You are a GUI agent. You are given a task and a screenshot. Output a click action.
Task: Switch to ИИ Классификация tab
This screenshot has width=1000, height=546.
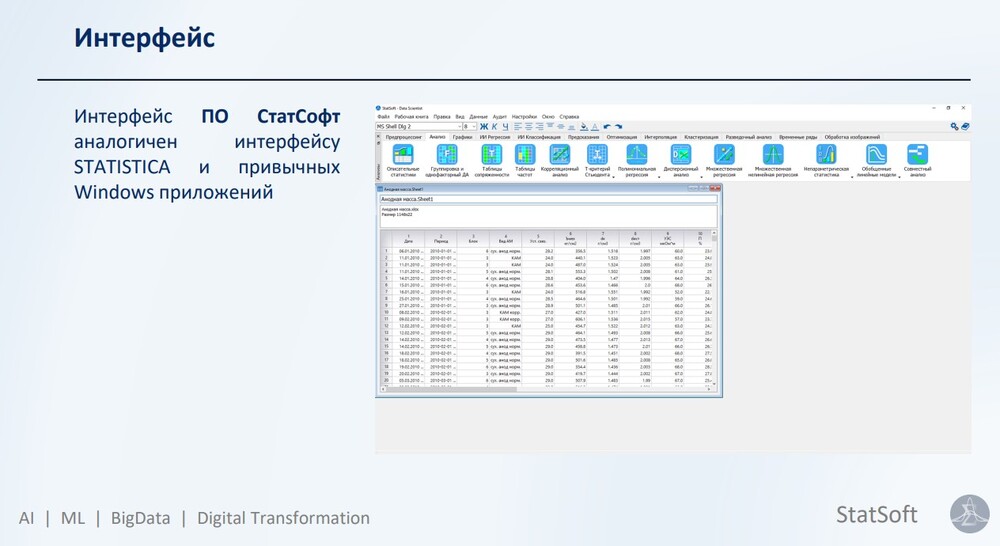(x=539, y=137)
